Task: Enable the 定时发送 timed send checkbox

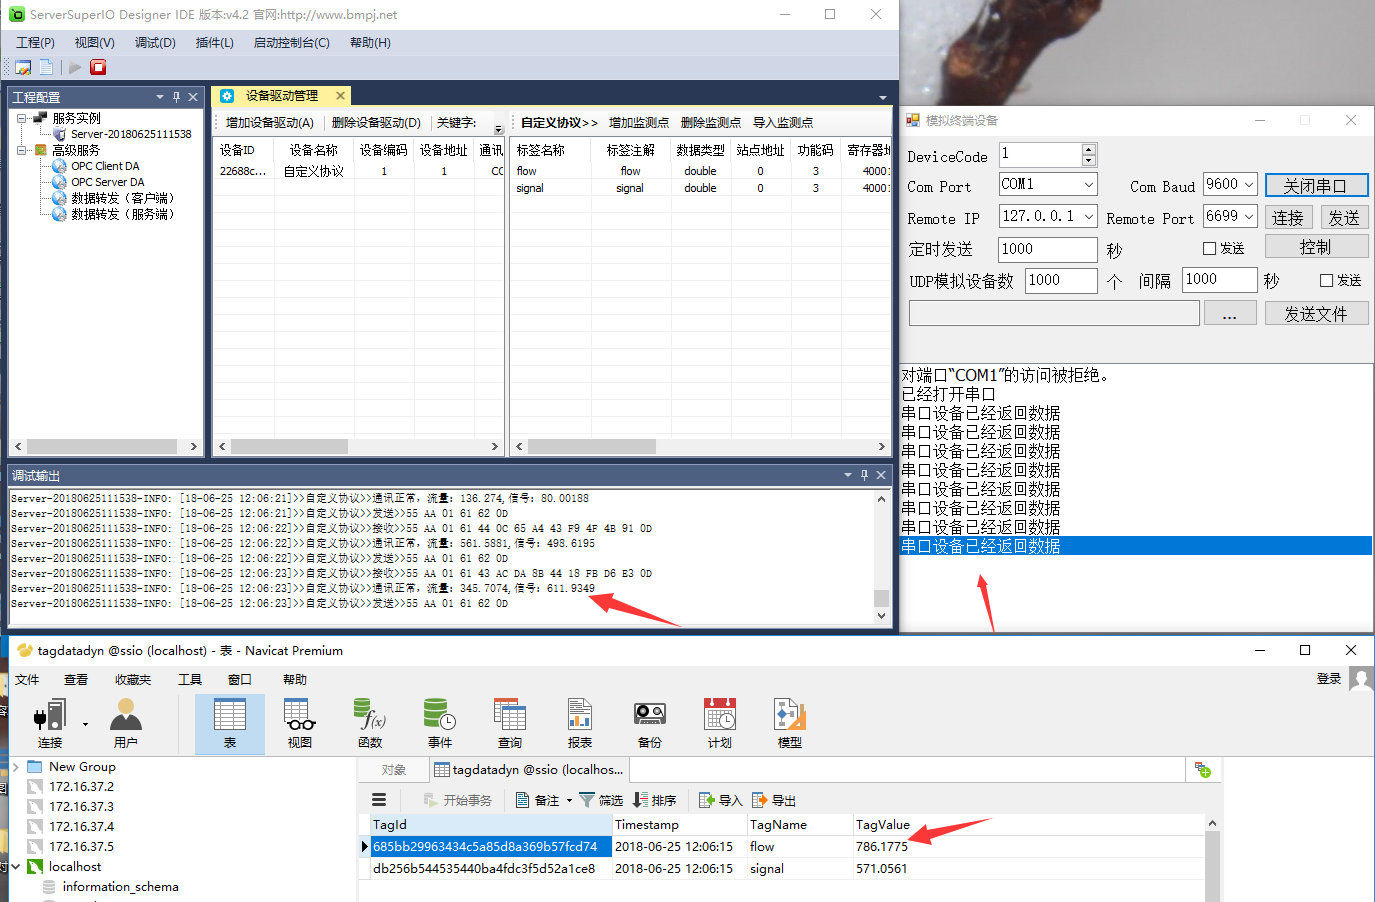Action: (1209, 249)
